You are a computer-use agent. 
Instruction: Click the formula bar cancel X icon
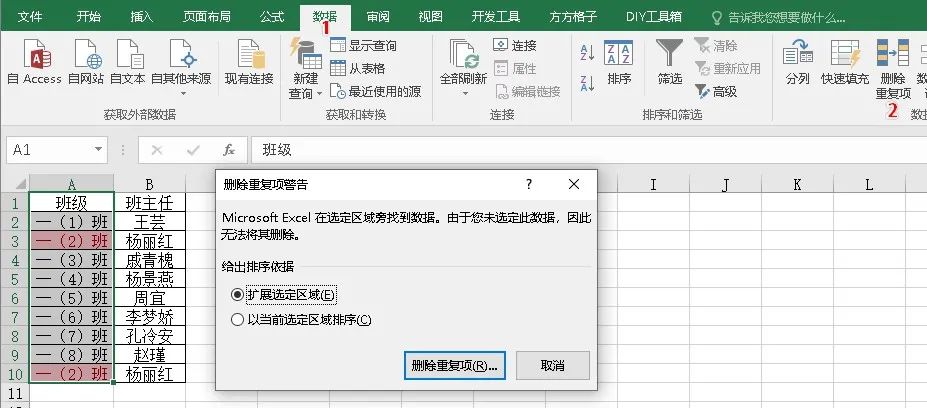157,150
